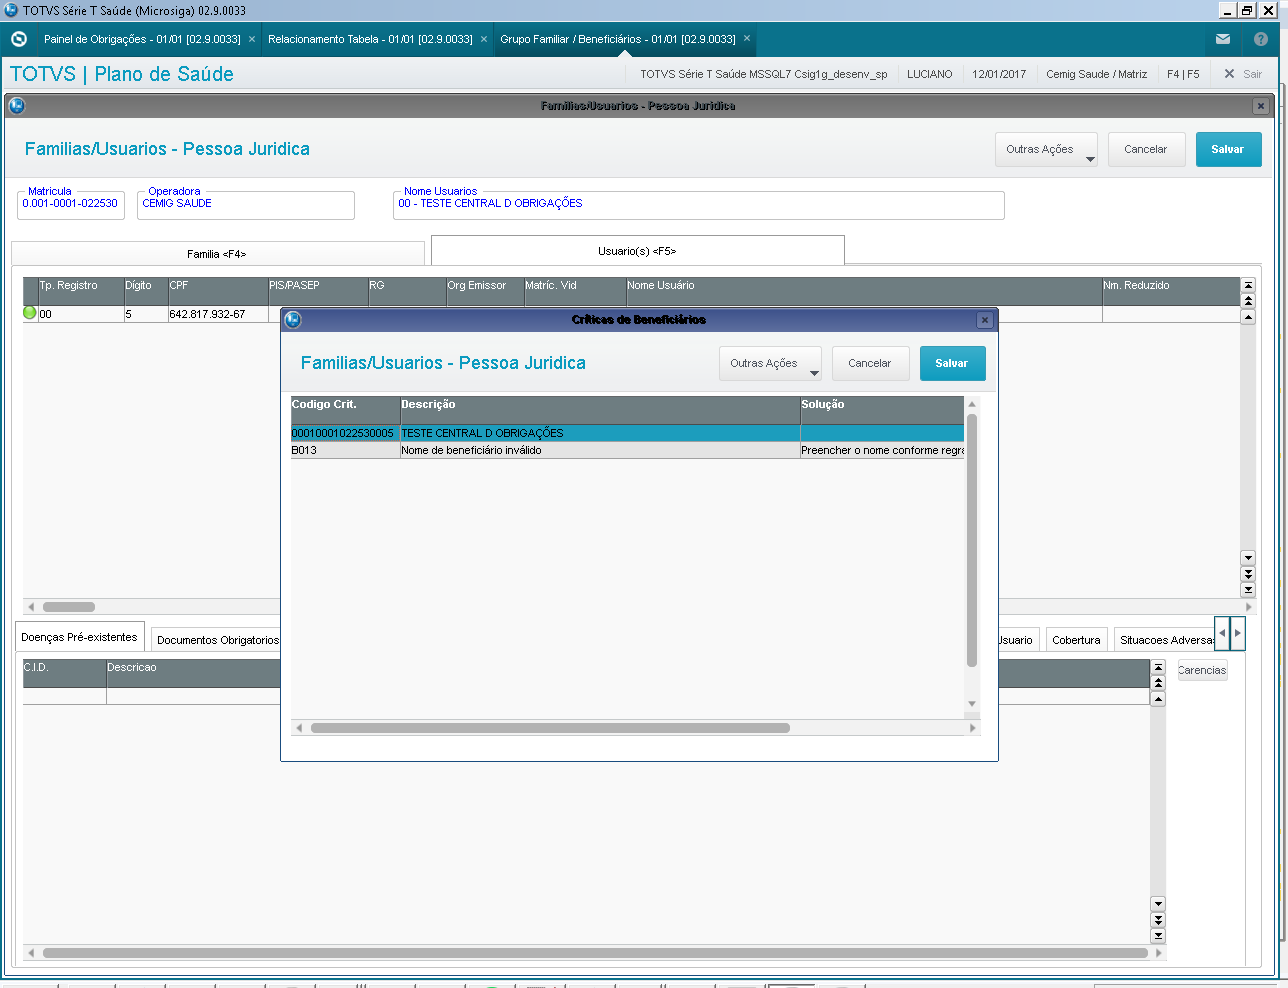Click the critiques list horizontal scrollbar

pyautogui.click(x=550, y=728)
